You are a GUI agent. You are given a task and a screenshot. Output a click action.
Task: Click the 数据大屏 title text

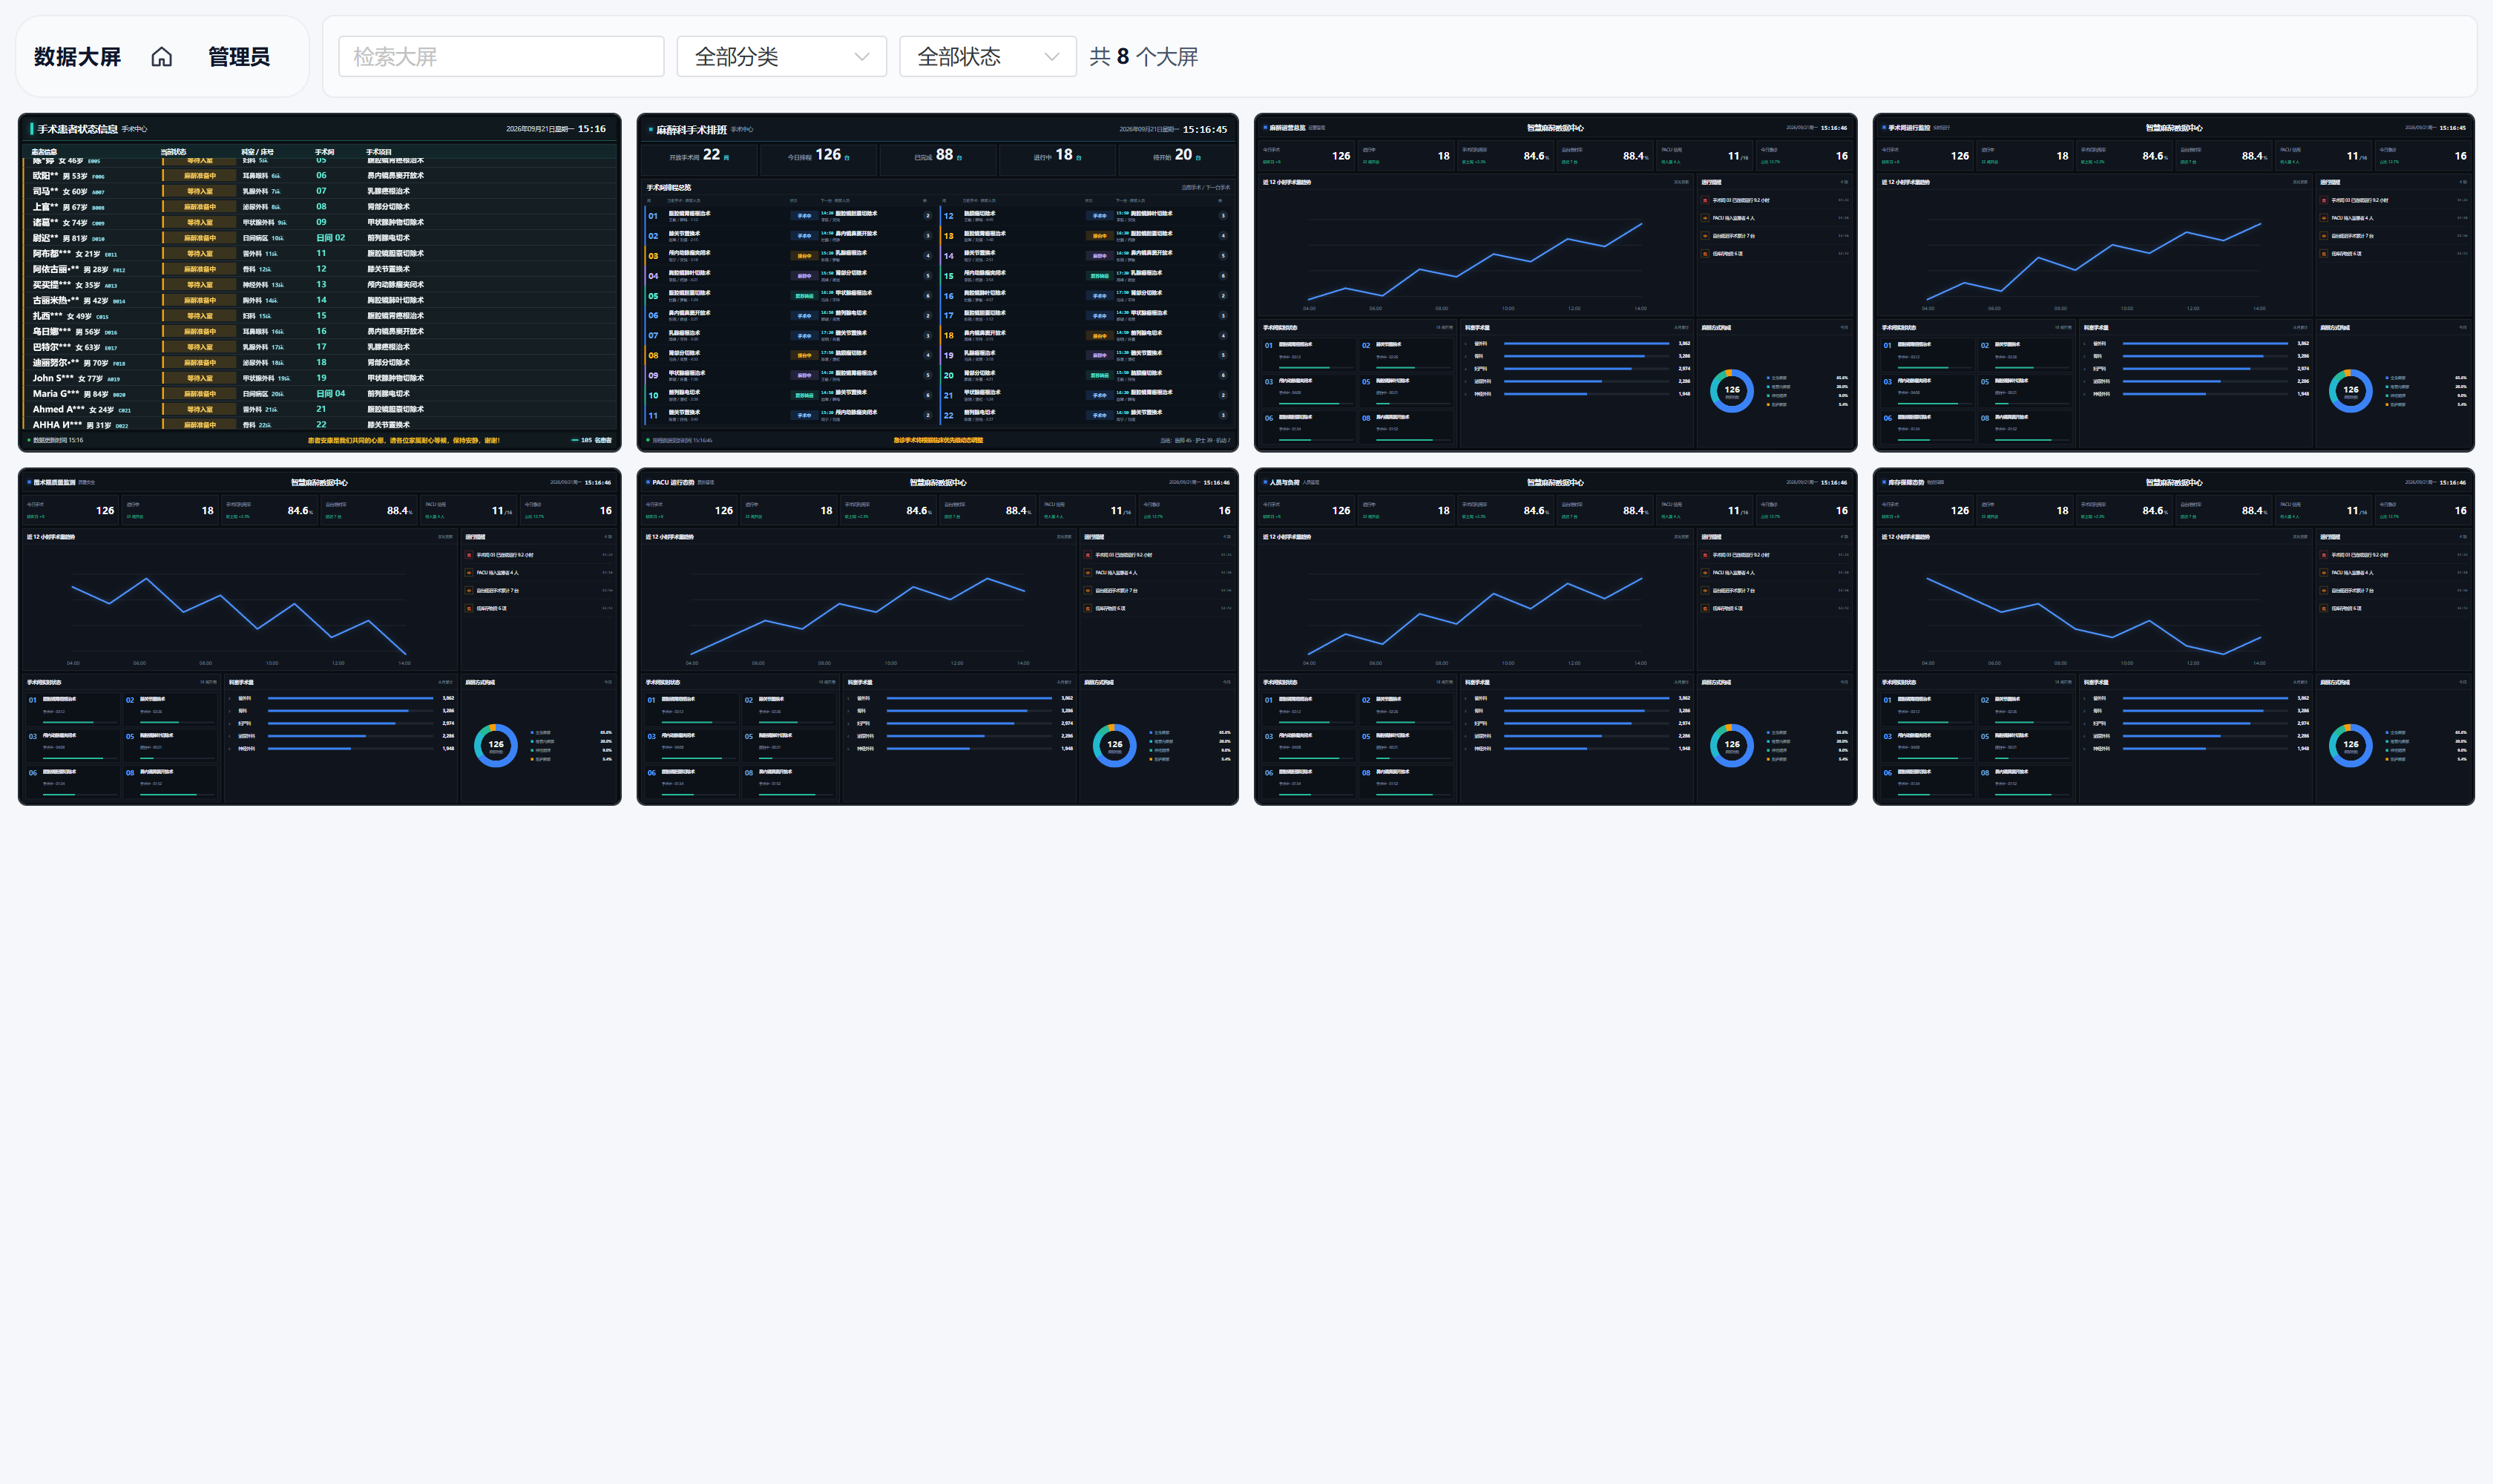point(77,57)
